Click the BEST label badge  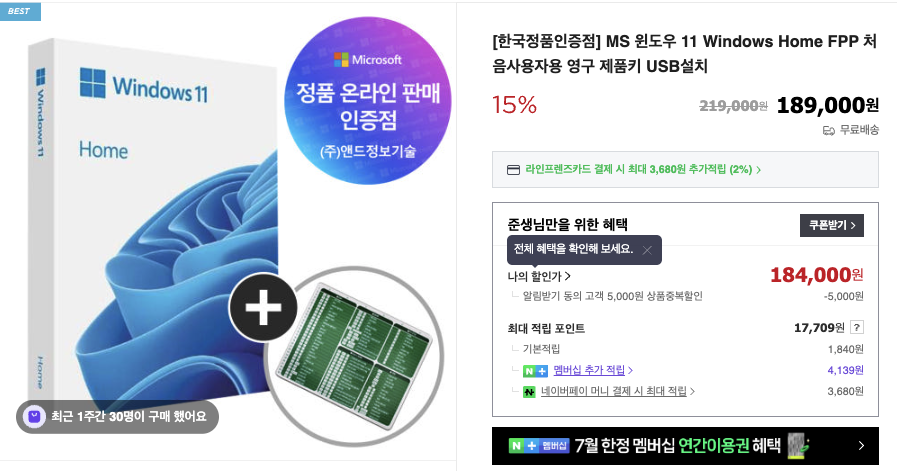coord(20,11)
